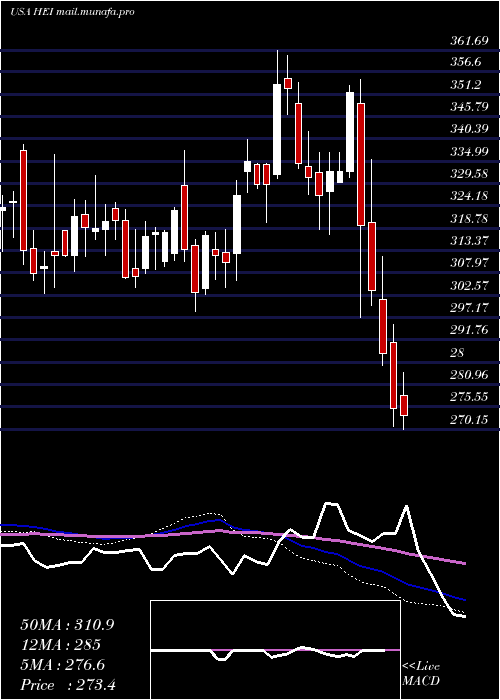The height and width of the screenshot is (700, 500).
Task: Click the 302.57 price axis label
Action: point(468,285)
